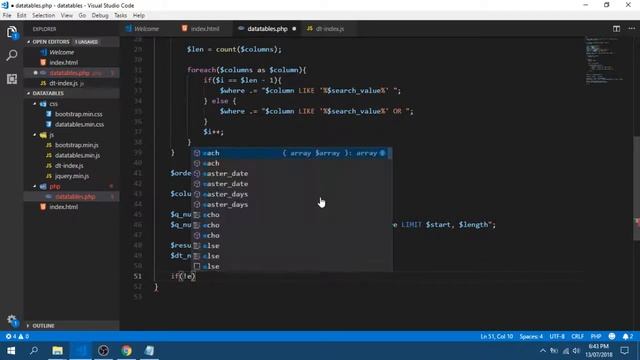The image size is (640, 360).
Task: Open the notifications bell in status bar
Action: tap(627, 336)
